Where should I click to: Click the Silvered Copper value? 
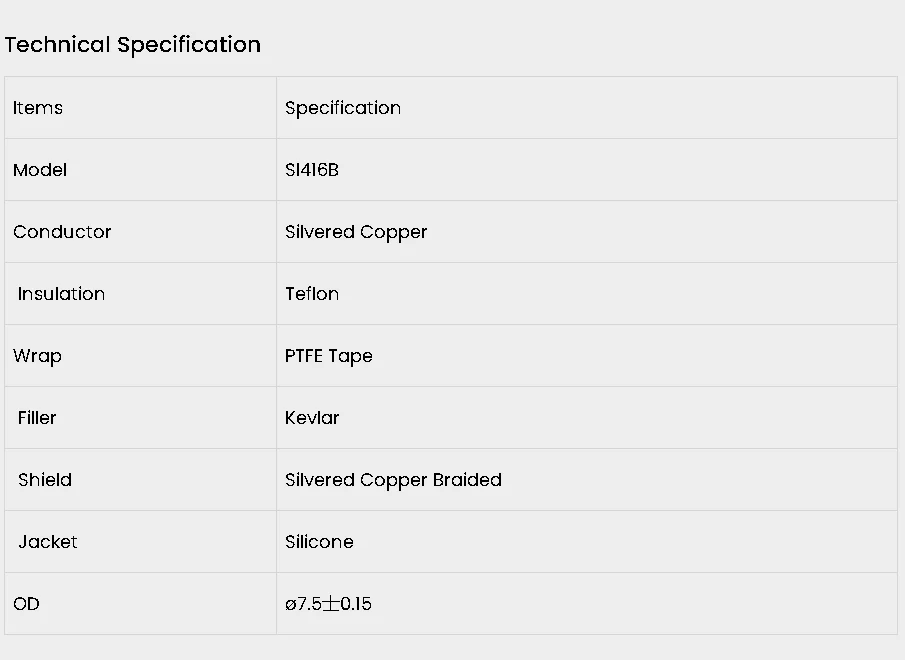(x=355, y=232)
